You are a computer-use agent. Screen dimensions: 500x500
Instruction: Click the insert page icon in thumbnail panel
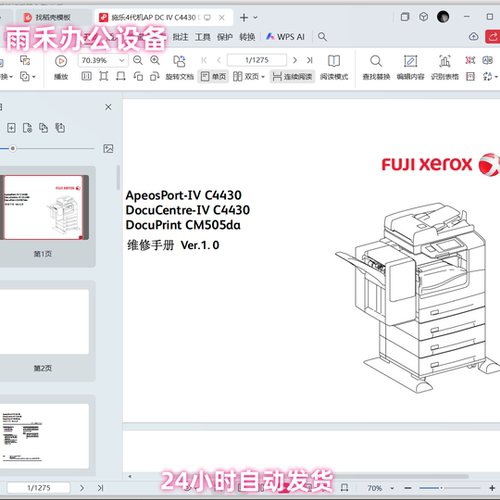pos(11,128)
